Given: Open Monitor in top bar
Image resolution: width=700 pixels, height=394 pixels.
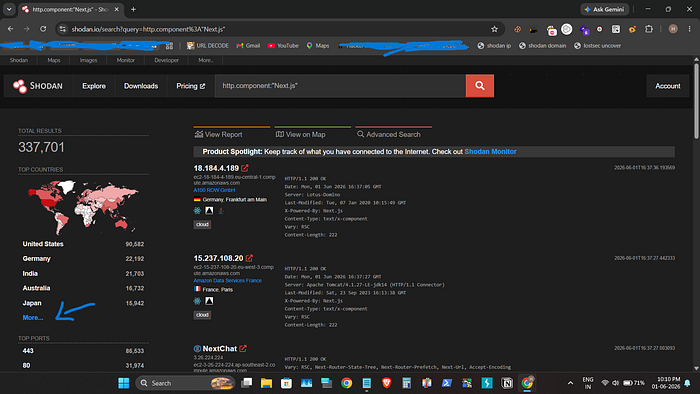Looking at the screenshot, I should [125, 60].
